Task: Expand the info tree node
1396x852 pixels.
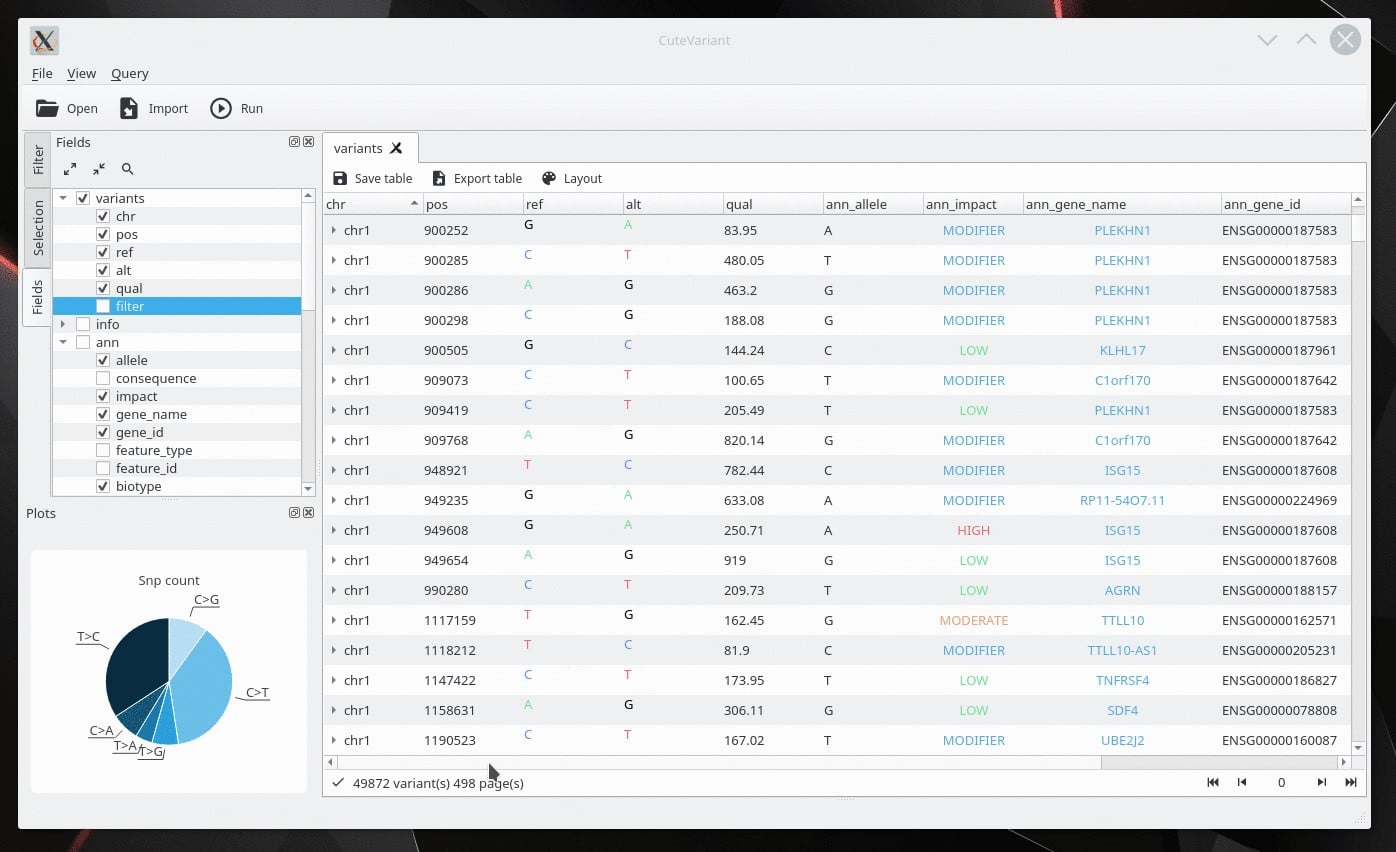Action: click(x=63, y=324)
